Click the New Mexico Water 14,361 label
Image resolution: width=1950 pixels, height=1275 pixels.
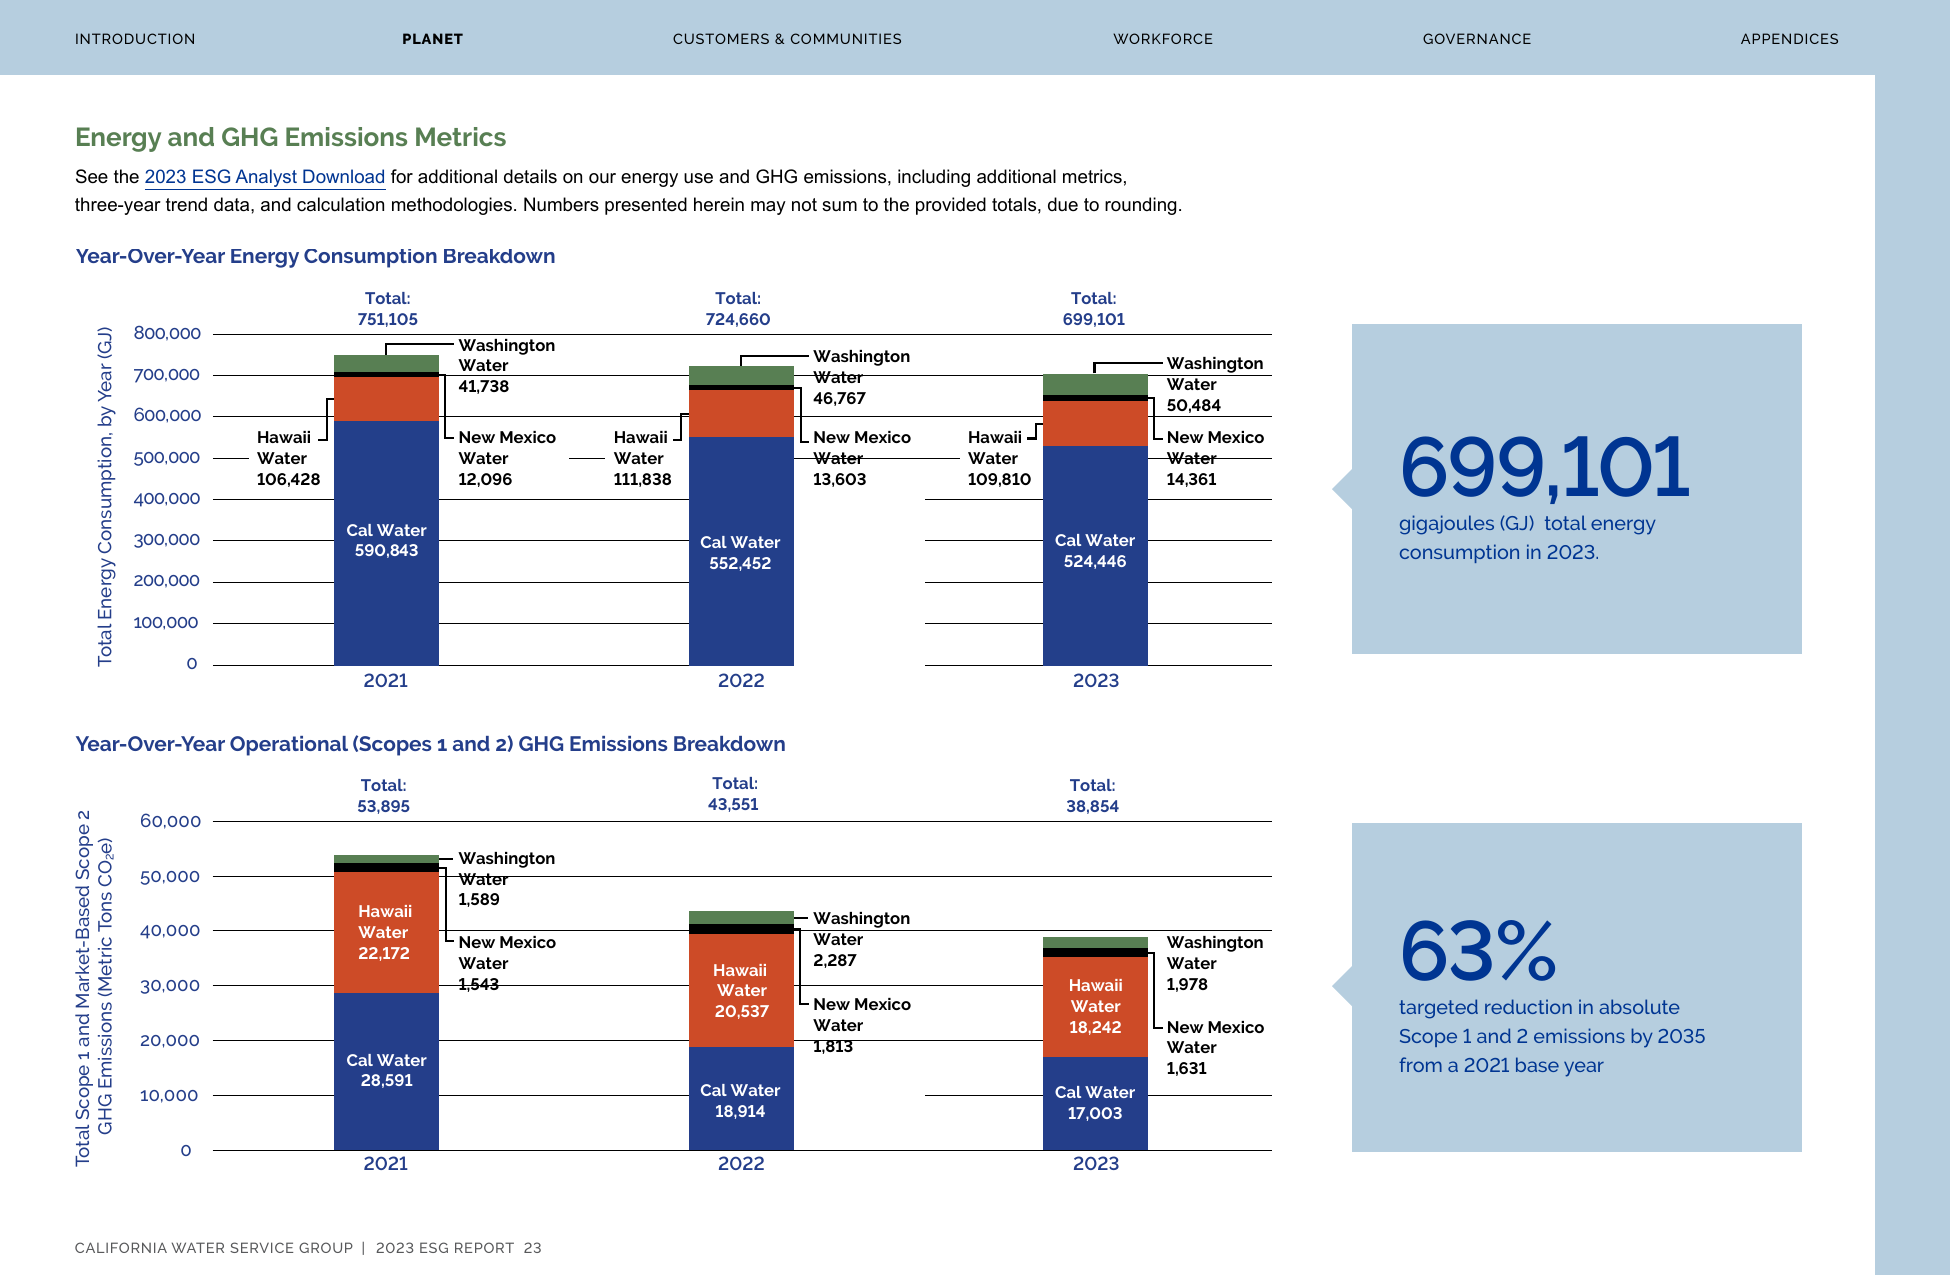(1215, 458)
